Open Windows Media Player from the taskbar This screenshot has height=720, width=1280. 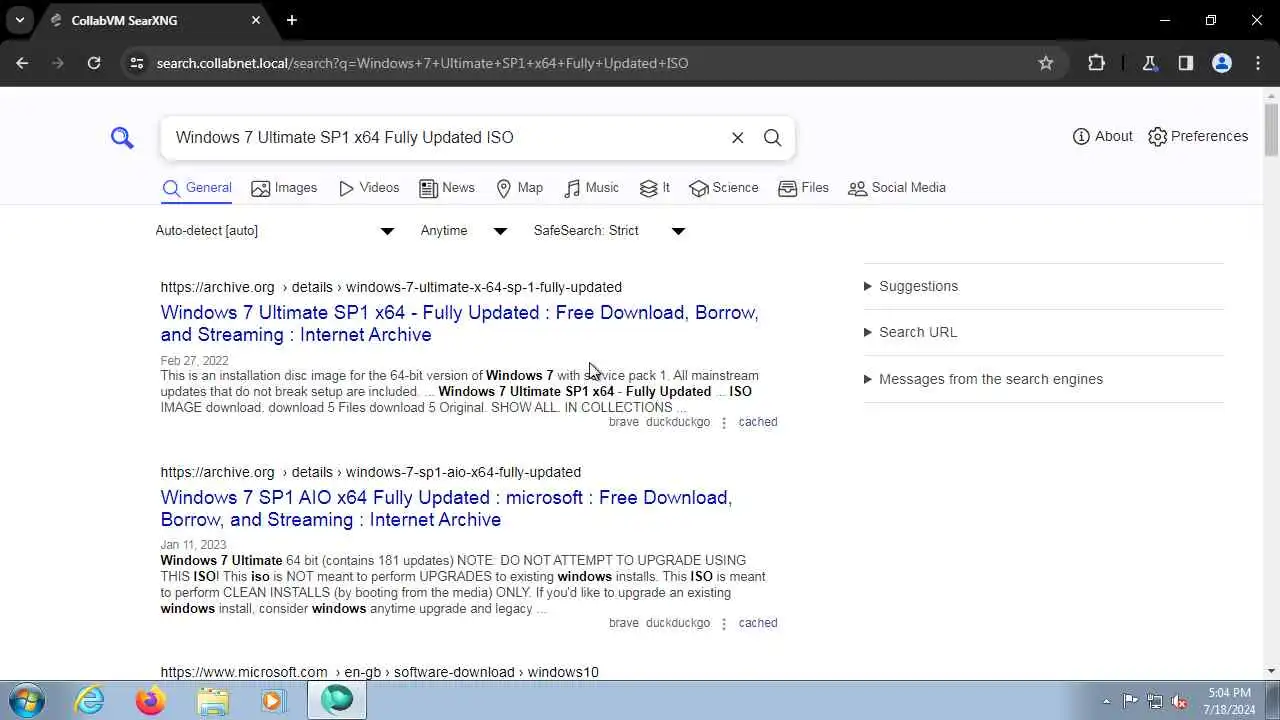273,700
